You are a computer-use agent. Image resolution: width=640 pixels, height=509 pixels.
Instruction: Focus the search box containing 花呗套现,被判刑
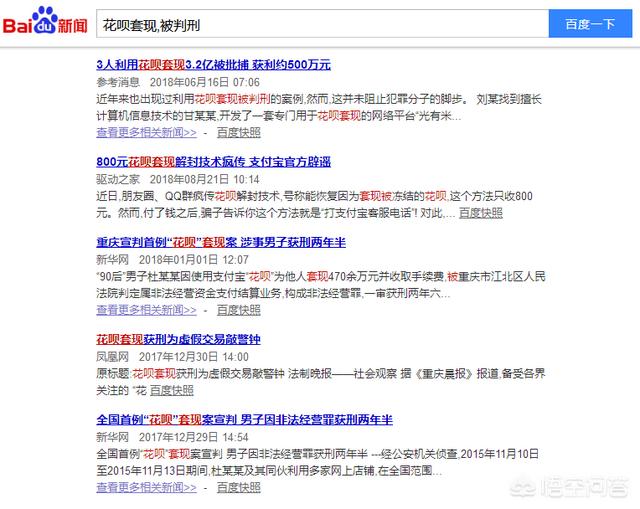pos(320,22)
